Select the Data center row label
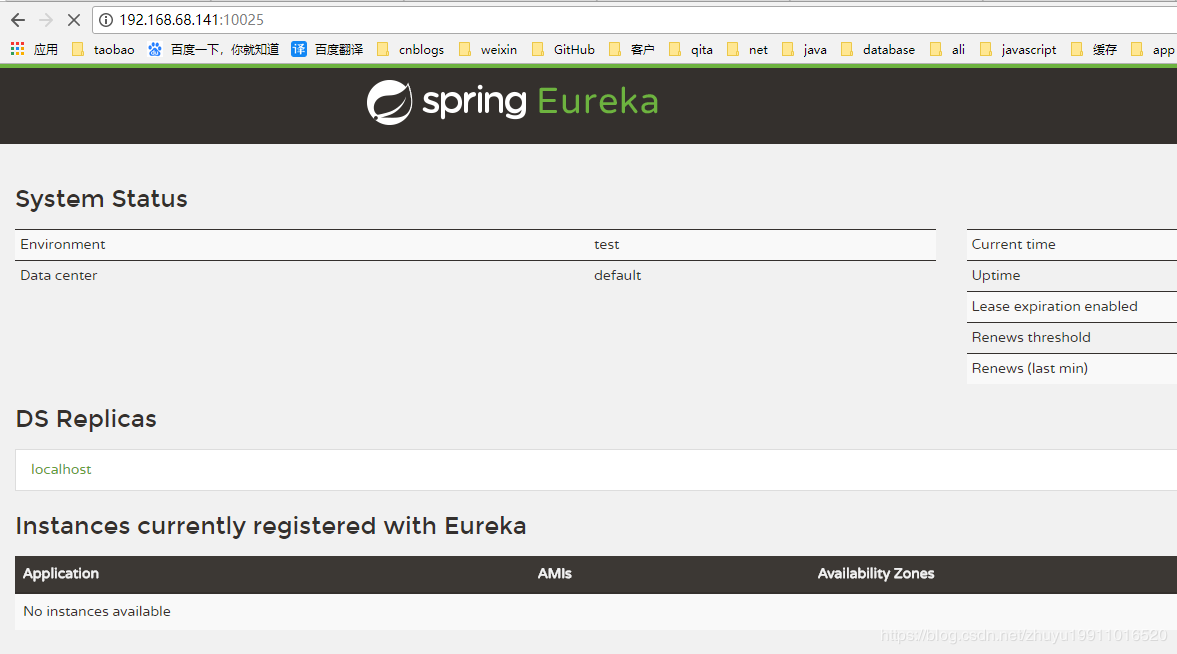This screenshot has height=654, width=1177. tap(59, 276)
